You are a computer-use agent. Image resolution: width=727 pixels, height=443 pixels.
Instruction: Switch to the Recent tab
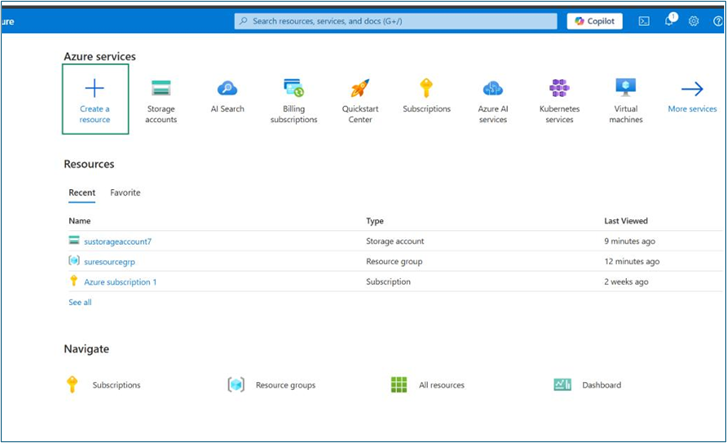coord(82,193)
